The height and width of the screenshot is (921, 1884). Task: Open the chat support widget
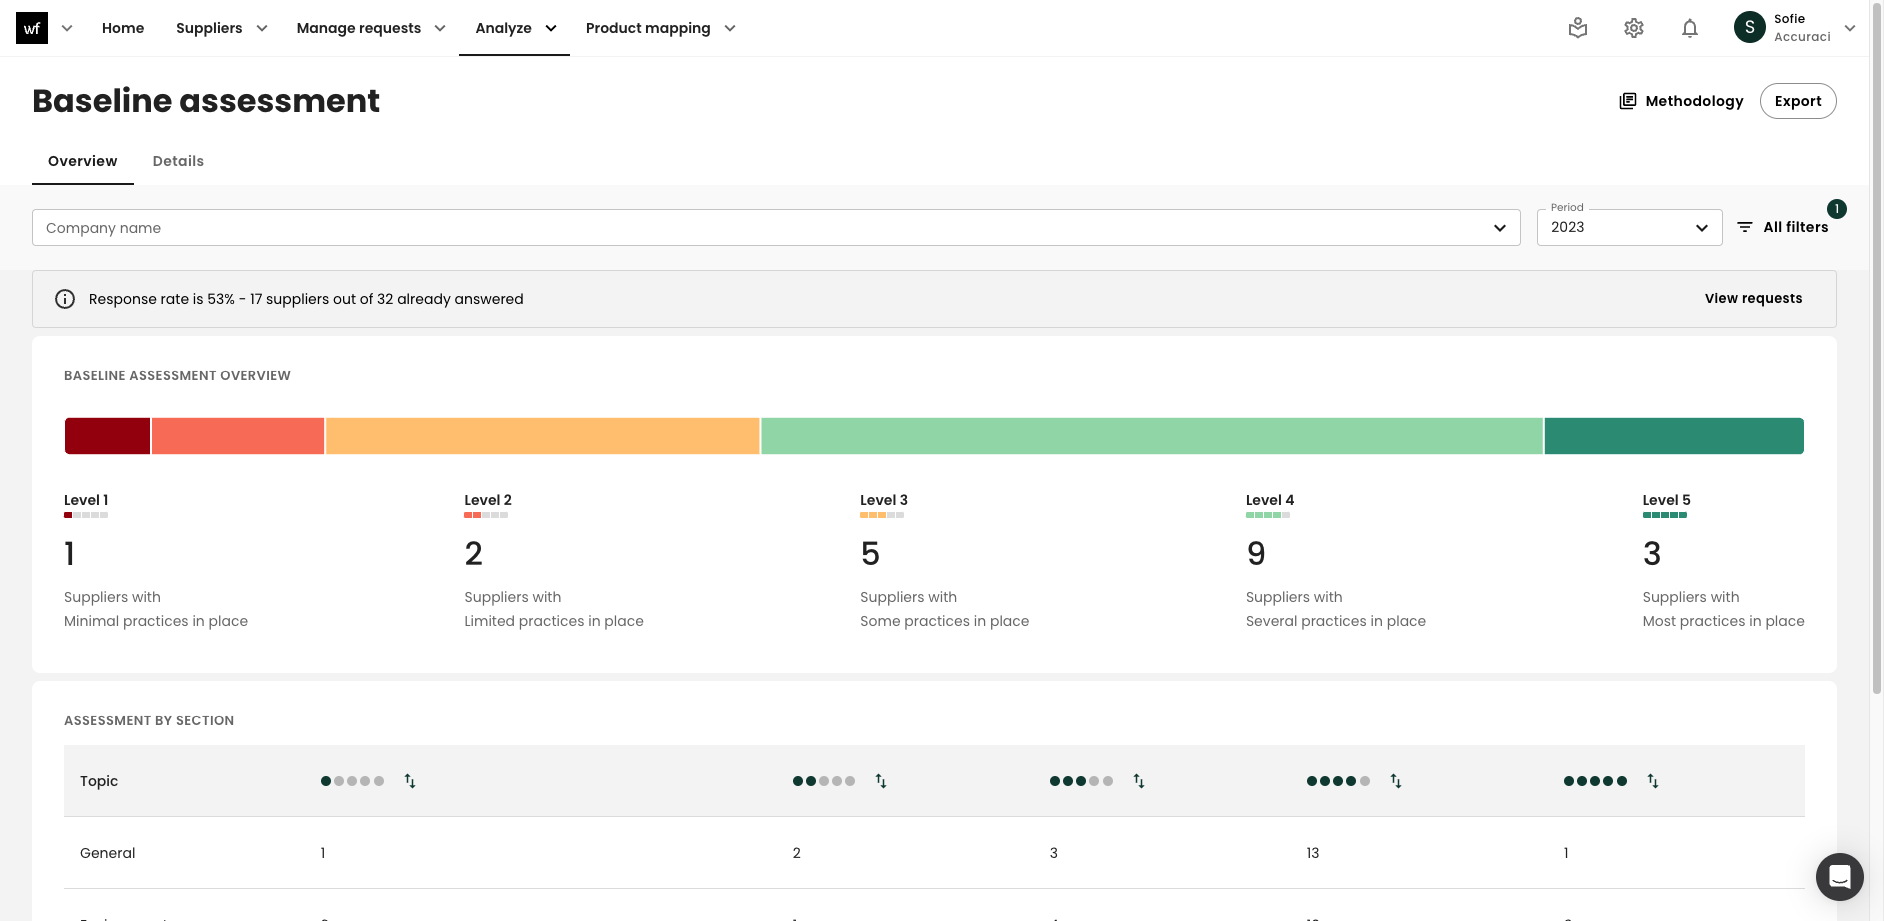1839,877
